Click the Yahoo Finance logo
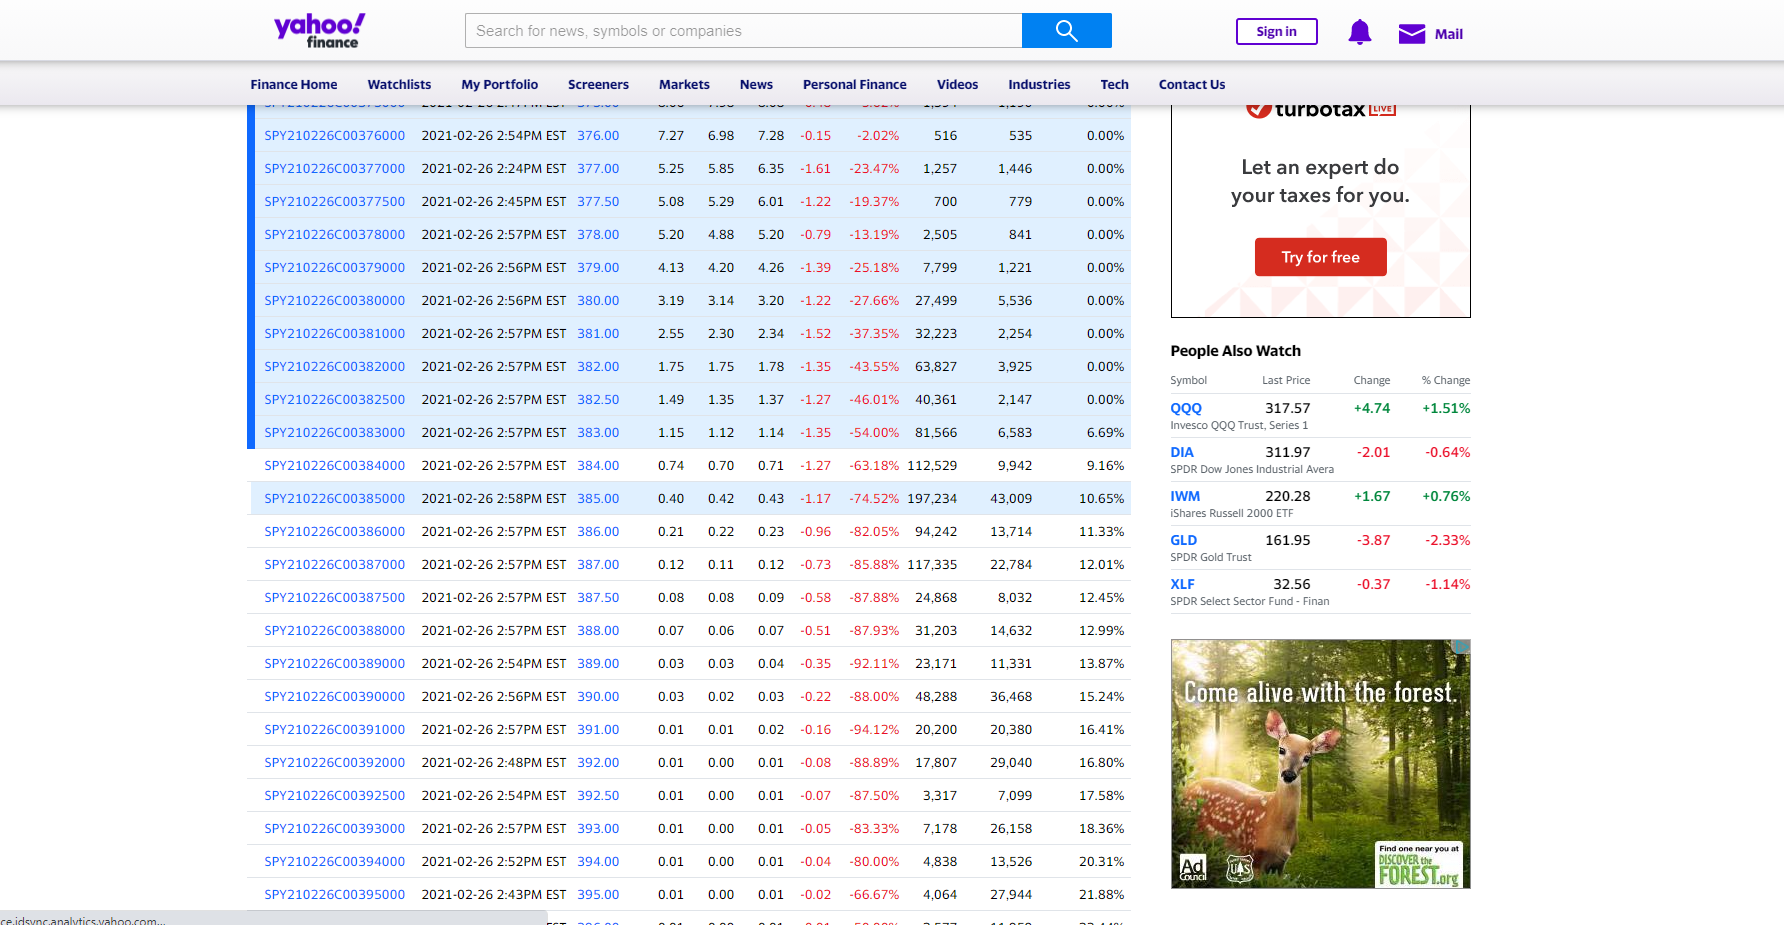Viewport: 1784px width, 925px height. [x=320, y=31]
